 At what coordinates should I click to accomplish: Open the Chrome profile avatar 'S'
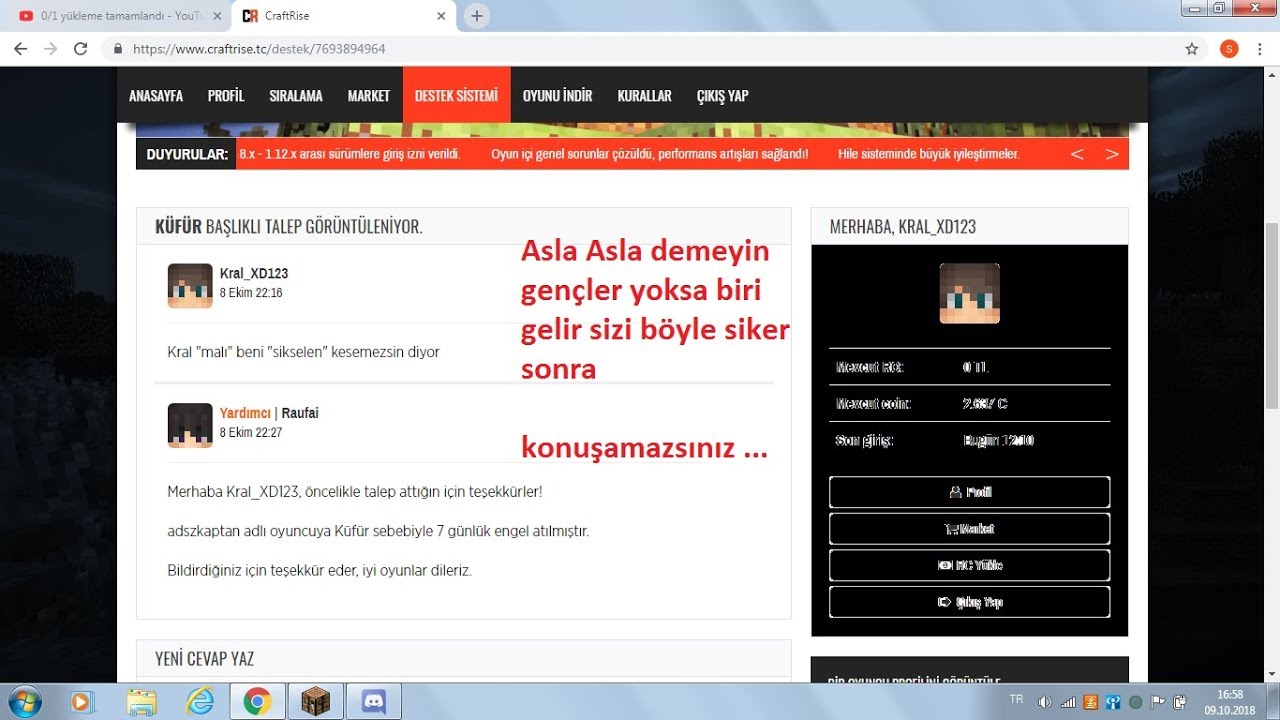pyautogui.click(x=1229, y=48)
